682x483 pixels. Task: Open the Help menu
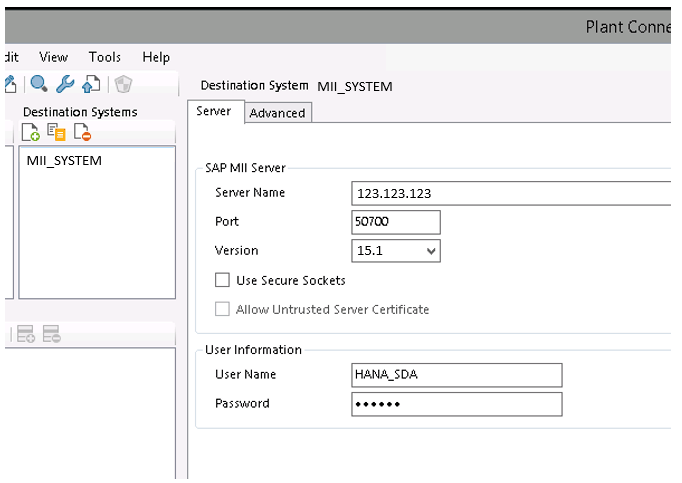[156, 57]
